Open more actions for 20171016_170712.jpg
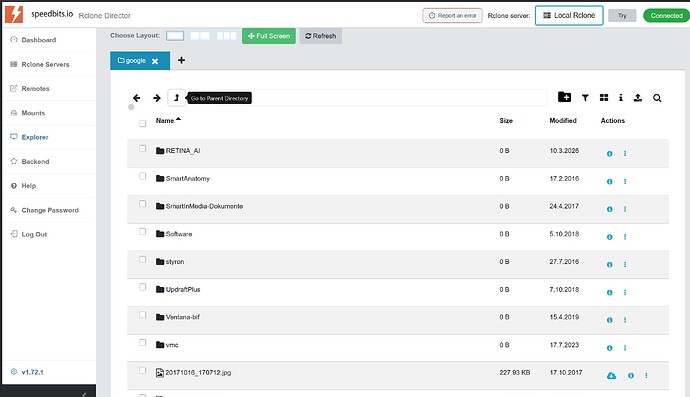This screenshot has width=690, height=397. pos(646,375)
